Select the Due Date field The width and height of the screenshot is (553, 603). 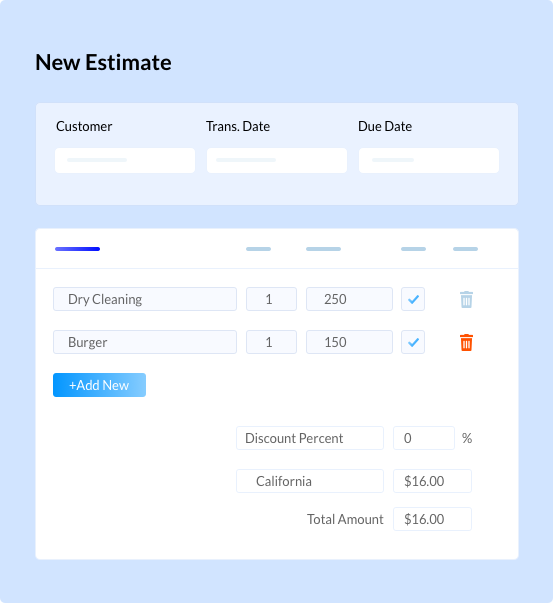pyautogui.click(x=429, y=160)
